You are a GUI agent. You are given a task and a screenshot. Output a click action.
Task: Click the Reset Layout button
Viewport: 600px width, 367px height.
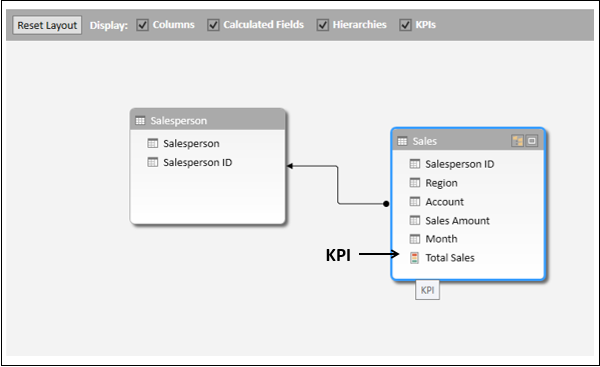(x=47, y=25)
